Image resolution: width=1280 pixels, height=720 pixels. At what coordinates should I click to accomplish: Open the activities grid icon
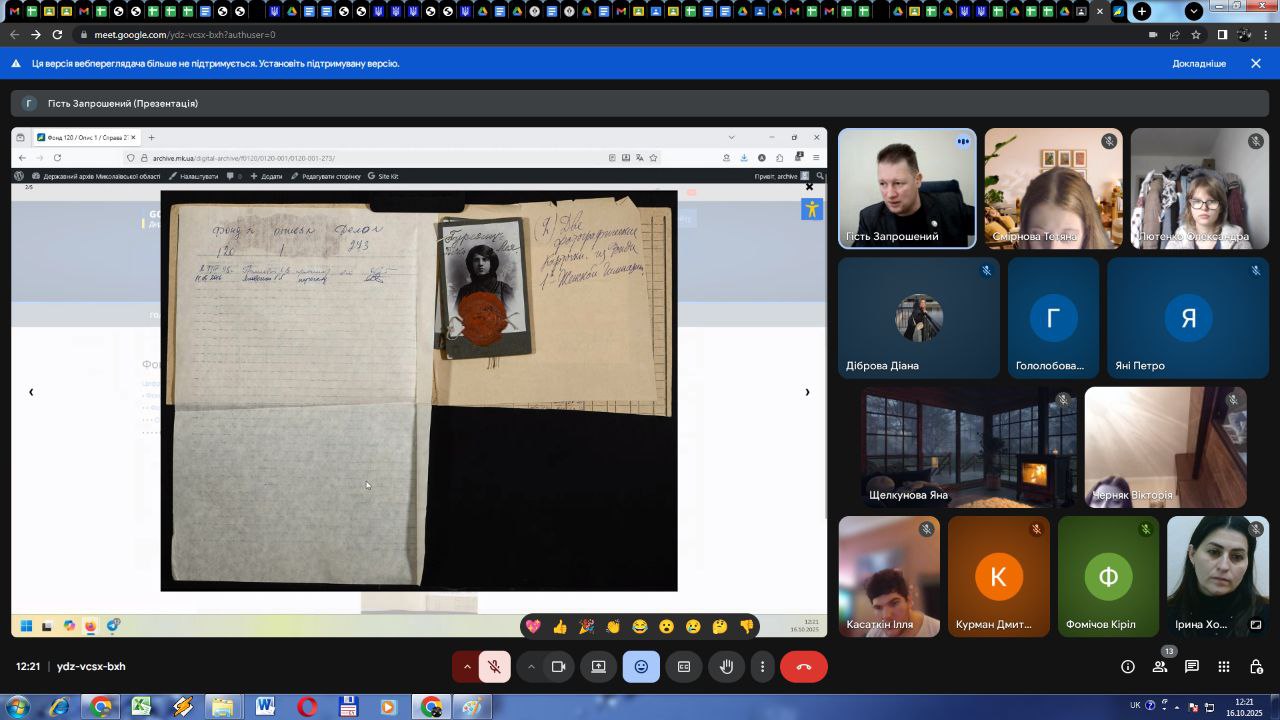[1224, 667]
